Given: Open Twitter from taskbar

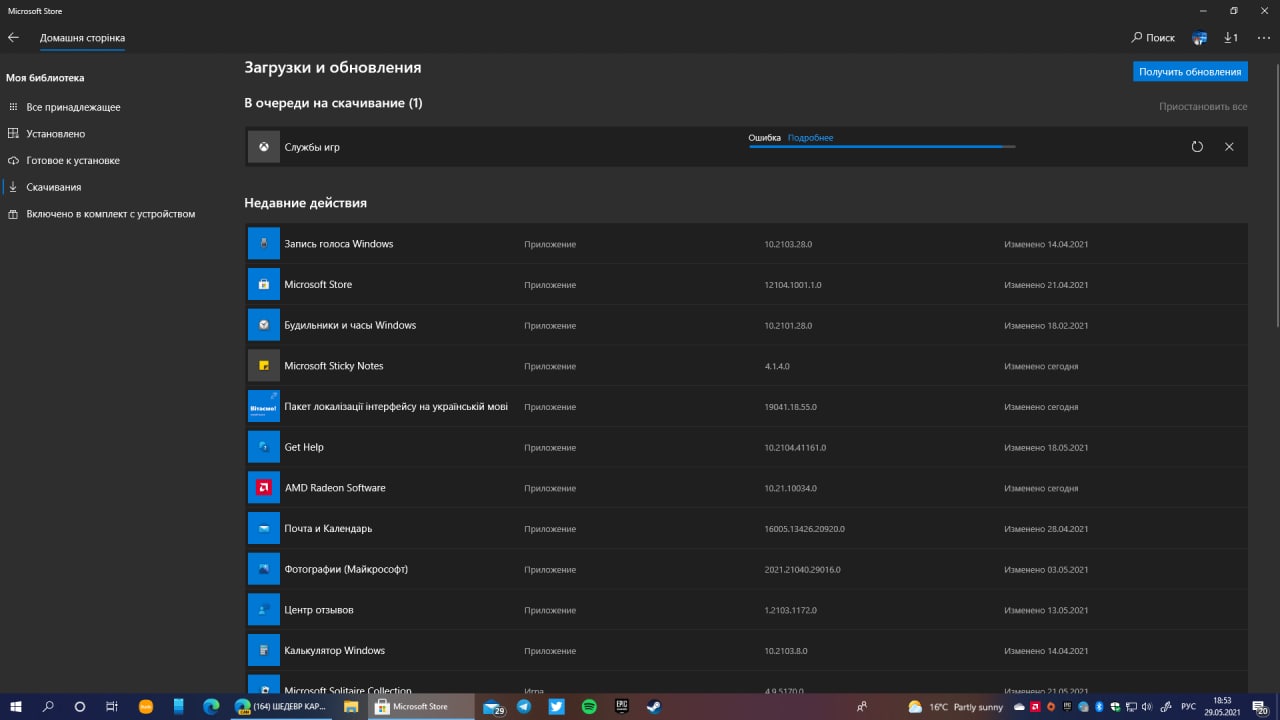Looking at the screenshot, I should pyautogui.click(x=557, y=706).
